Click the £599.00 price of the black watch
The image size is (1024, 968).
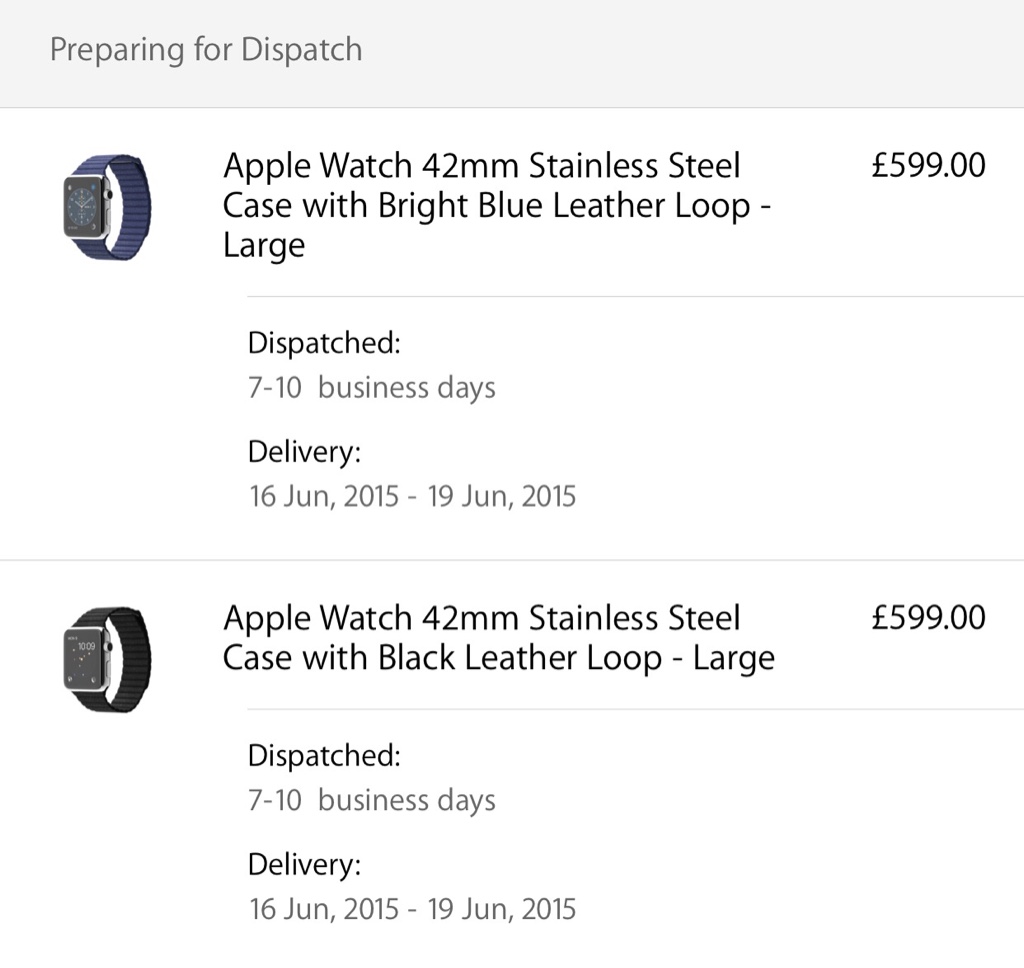pyautogui.click(x=928, y=618)
